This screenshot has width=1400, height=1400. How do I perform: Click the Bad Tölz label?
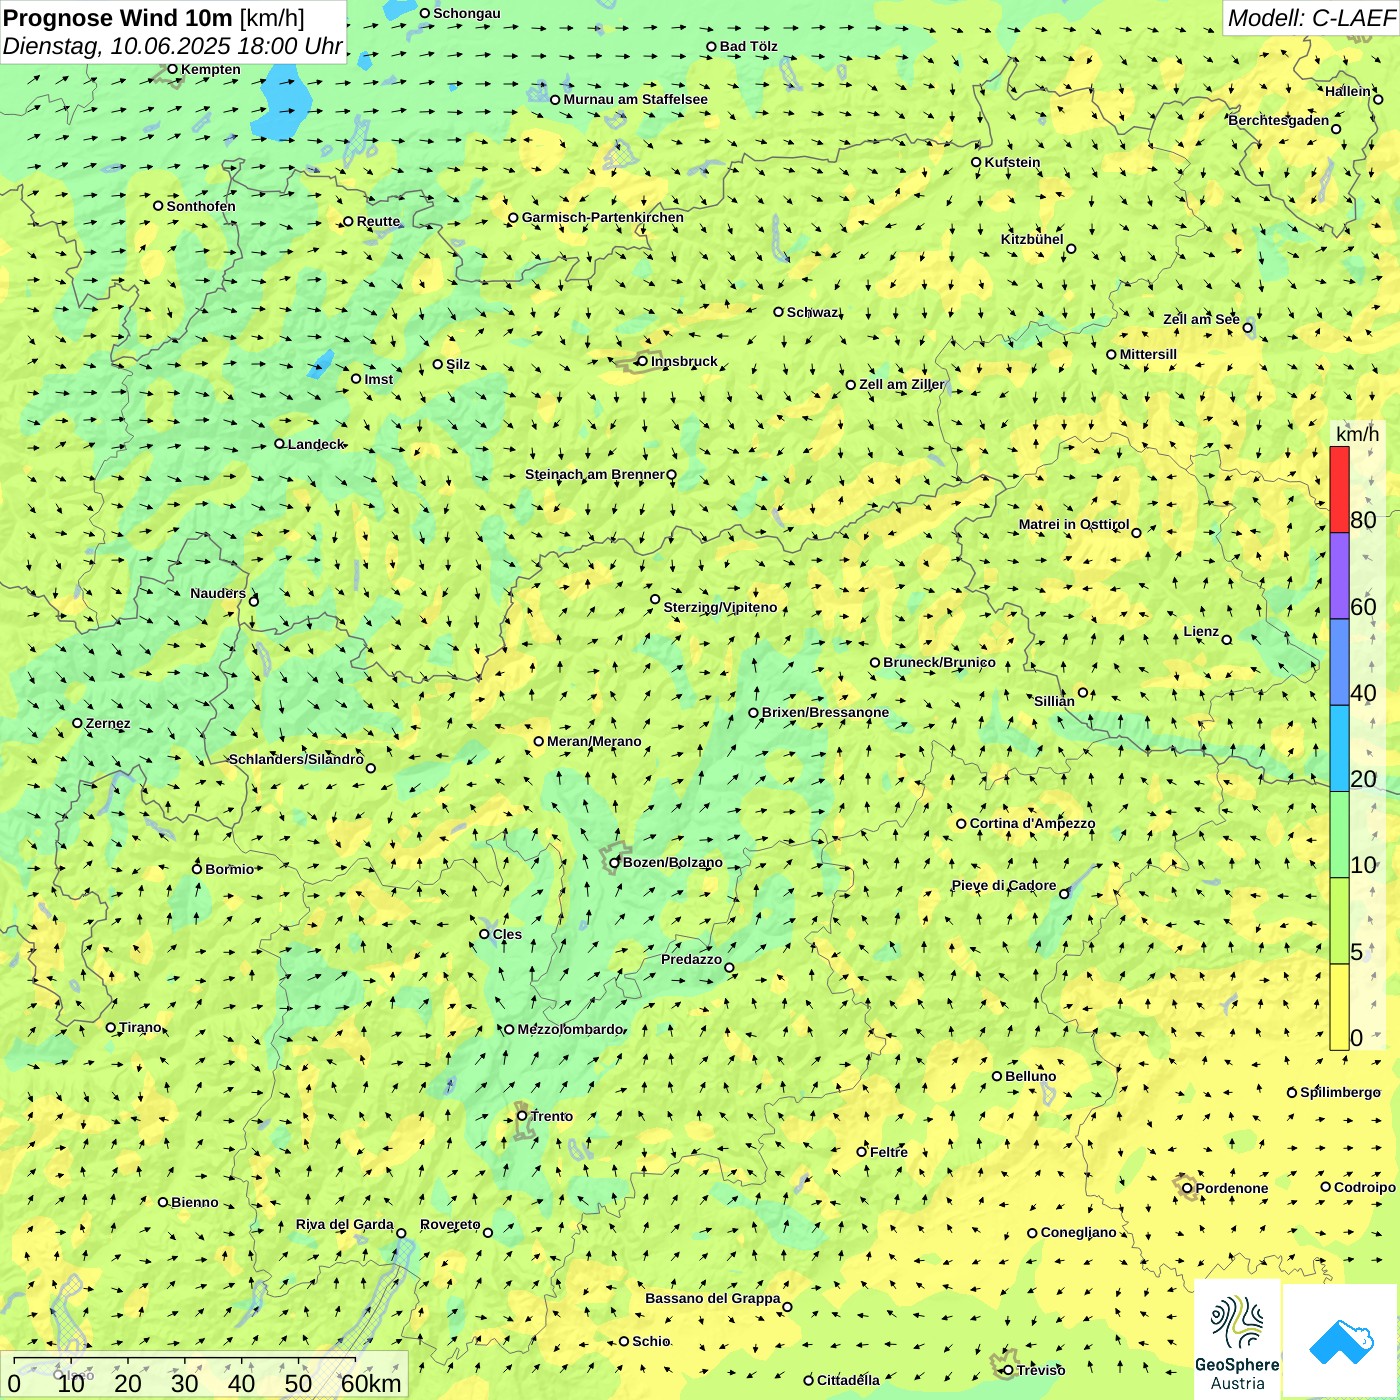coord(748,46)
